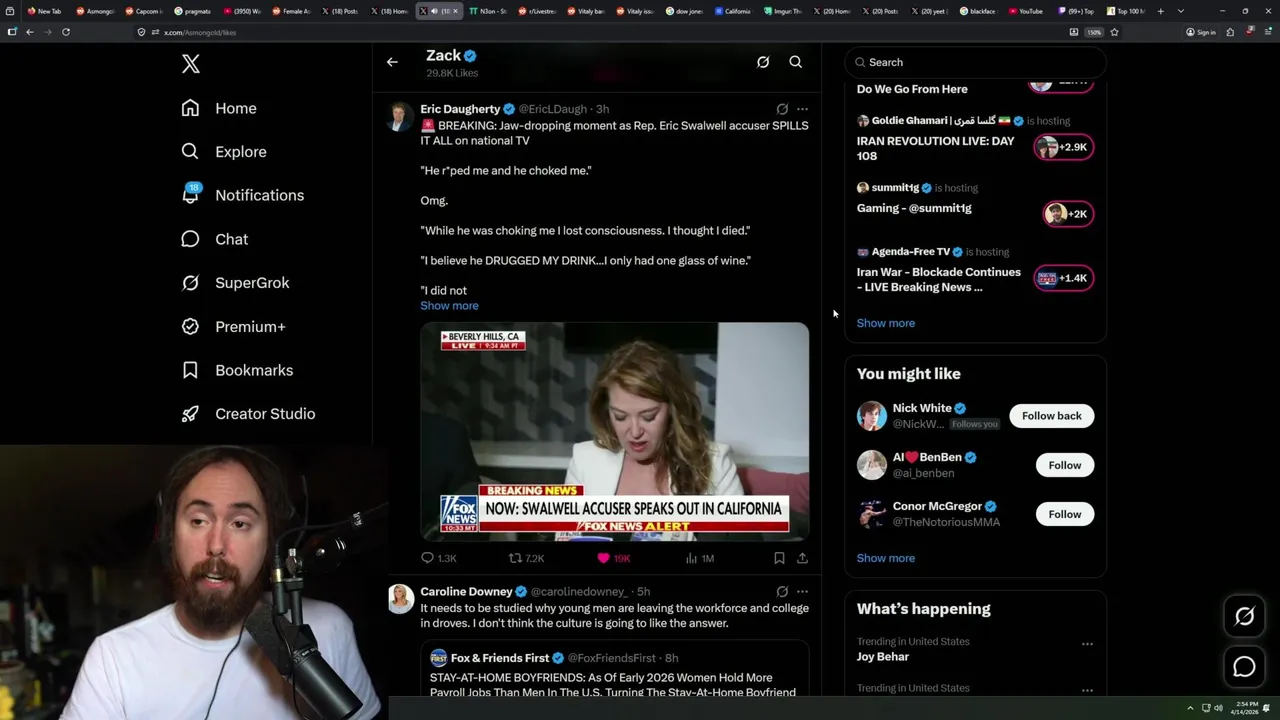Click browser Sign in button
1280x720 pixels.
[x=1200, y=32]
